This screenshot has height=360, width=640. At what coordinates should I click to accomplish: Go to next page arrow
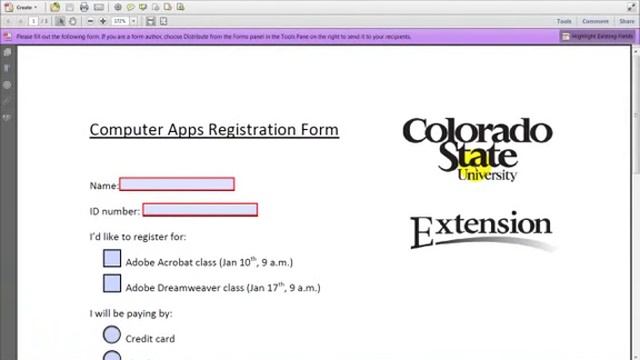[20, 21]
